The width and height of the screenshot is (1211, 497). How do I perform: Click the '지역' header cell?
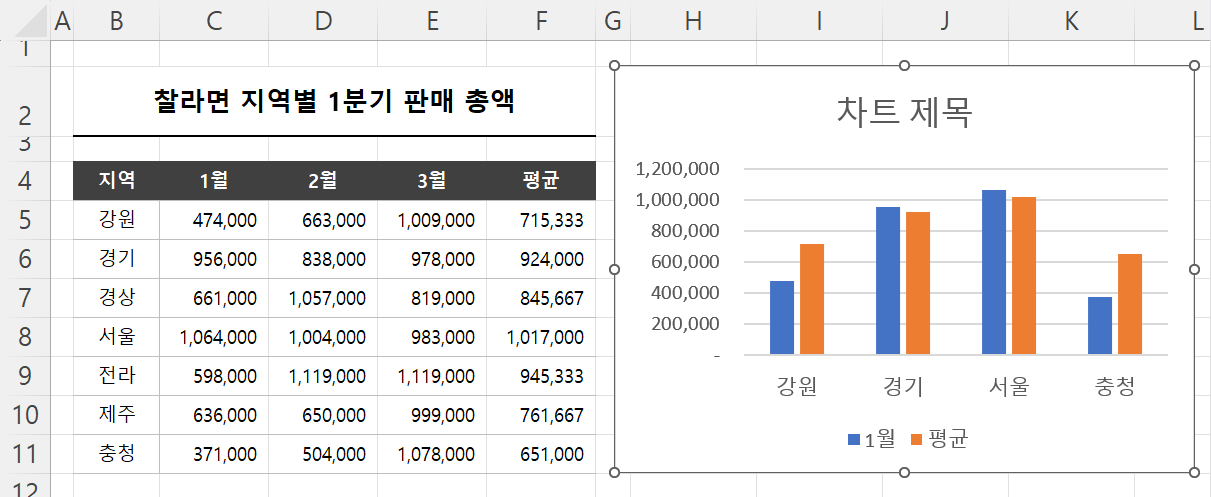pos(116,181)
